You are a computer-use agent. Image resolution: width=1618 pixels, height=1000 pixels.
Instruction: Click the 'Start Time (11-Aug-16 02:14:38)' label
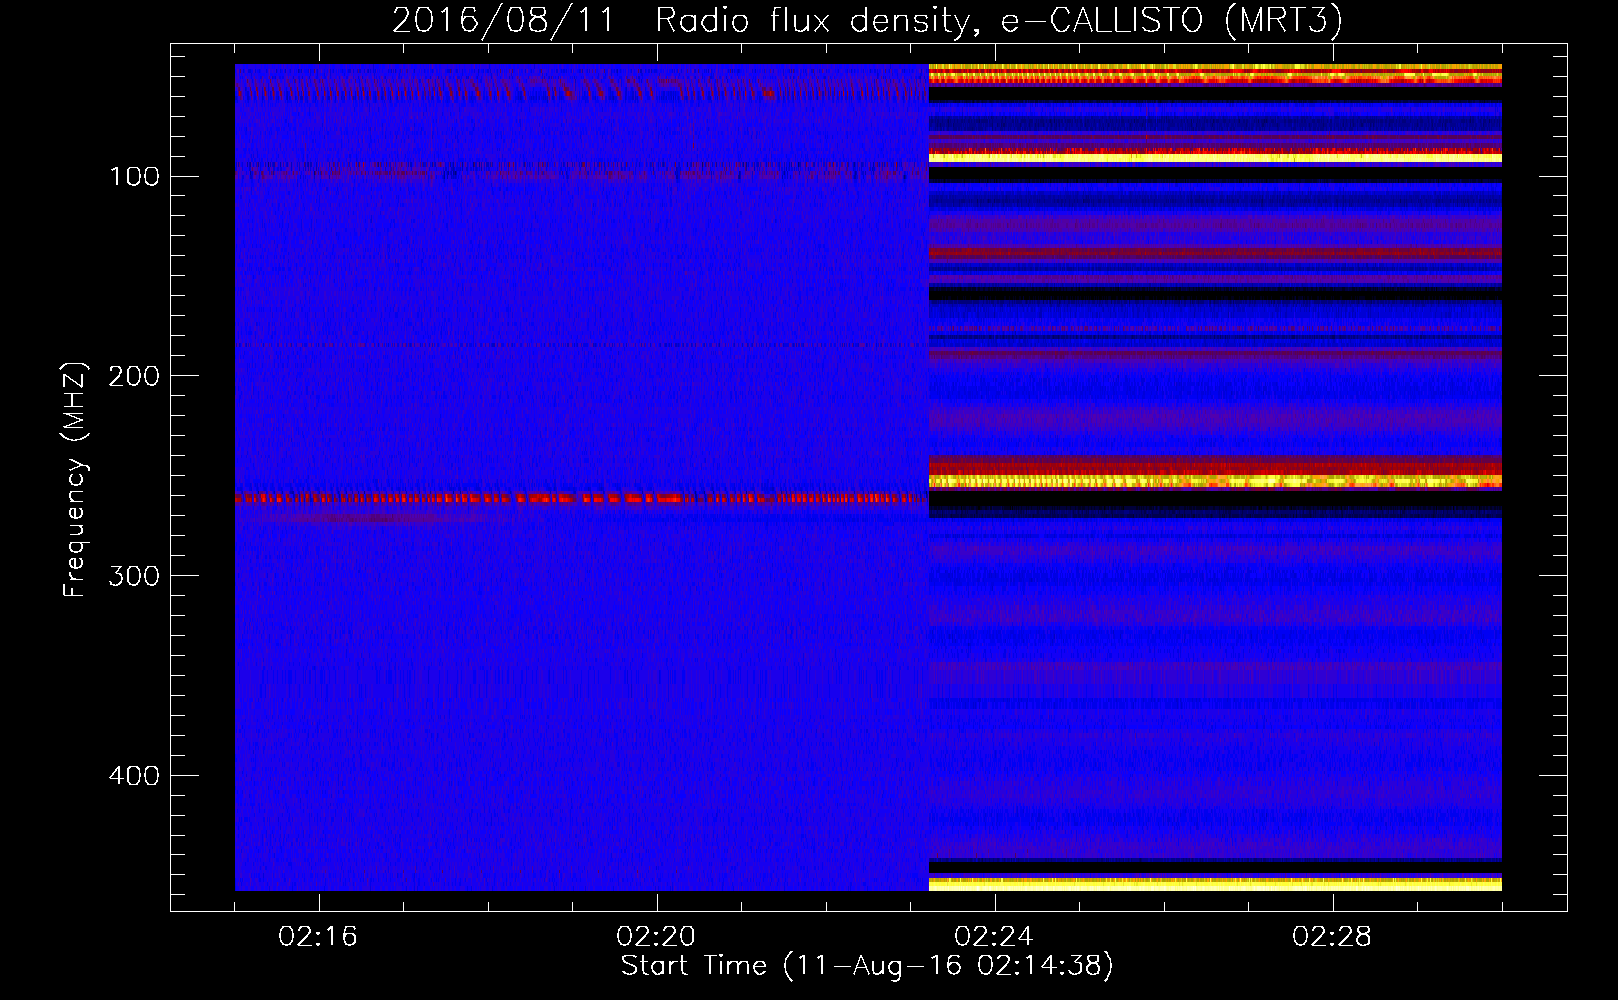(x=867, y=965)
